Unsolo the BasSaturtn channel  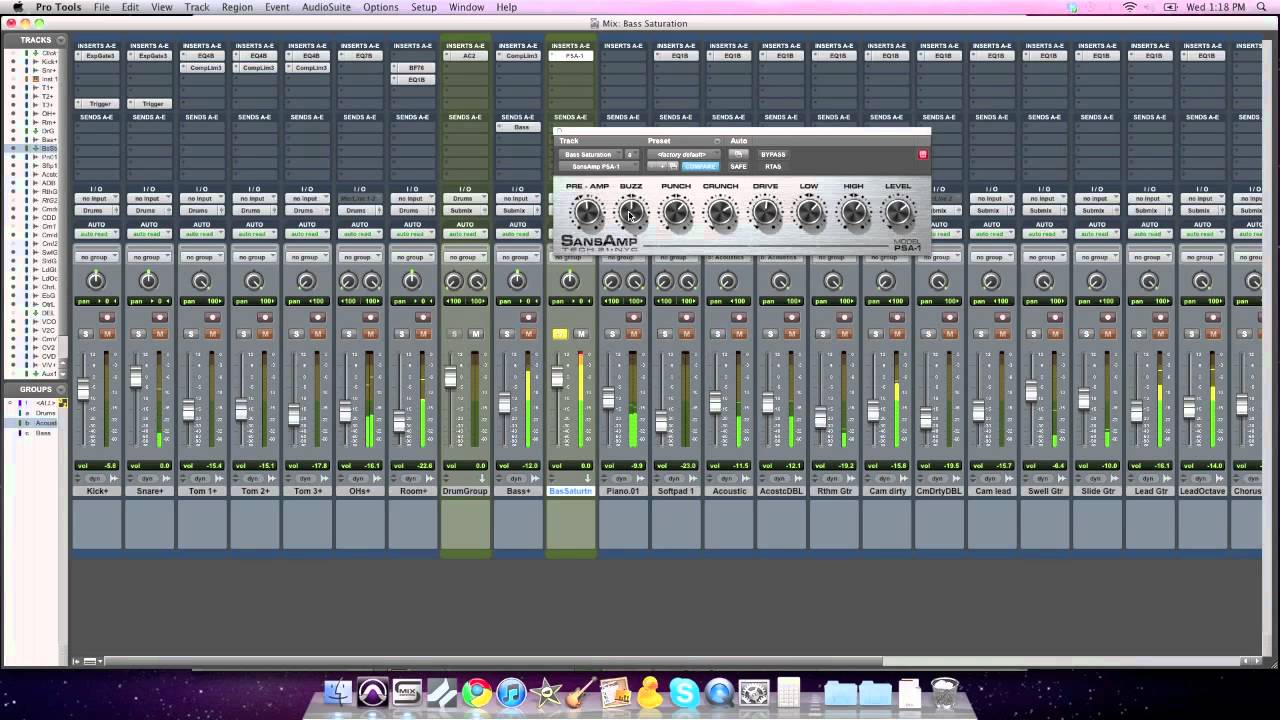(559, 334)
